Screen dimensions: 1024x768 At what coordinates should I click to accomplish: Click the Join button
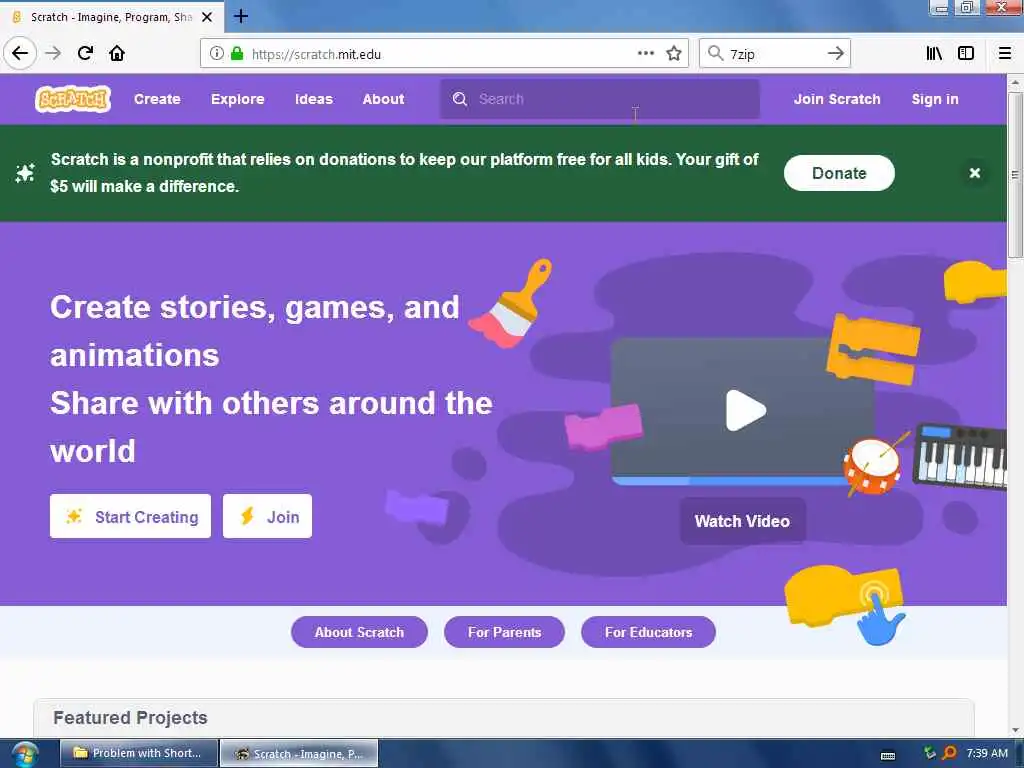(x=267, y=516)
